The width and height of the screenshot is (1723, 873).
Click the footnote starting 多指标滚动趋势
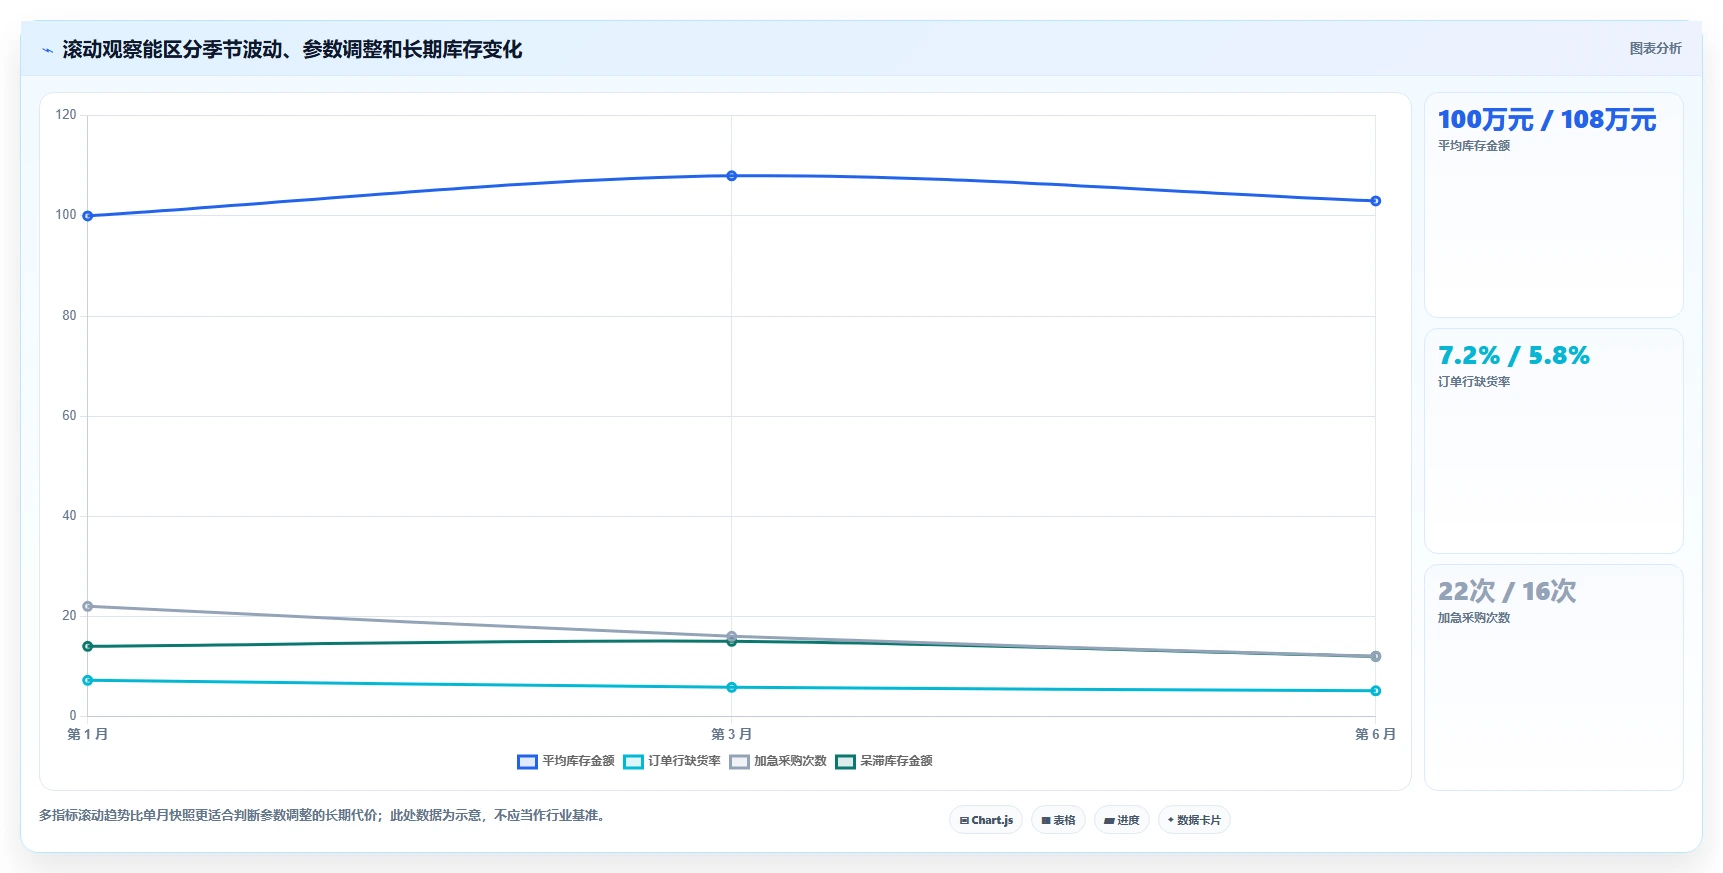pyautogui.click(x=324, y=816)
